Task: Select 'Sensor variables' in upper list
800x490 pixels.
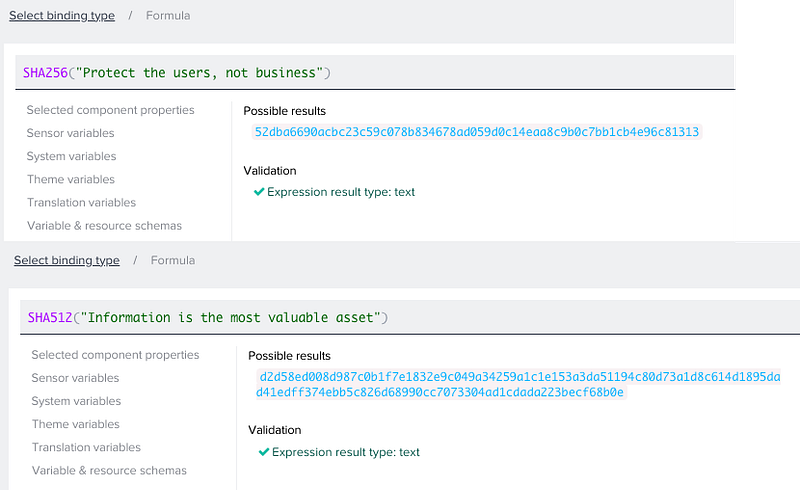Action: pyautogui.click(x=70, y=133)
